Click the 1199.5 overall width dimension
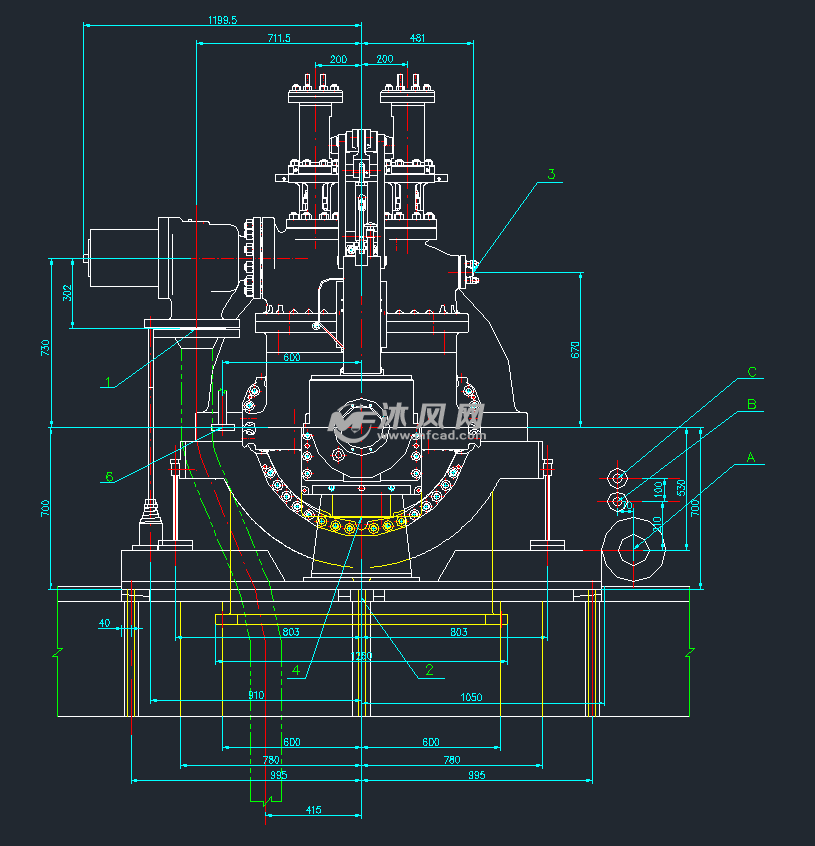The image size is (815, 846). 222,20
